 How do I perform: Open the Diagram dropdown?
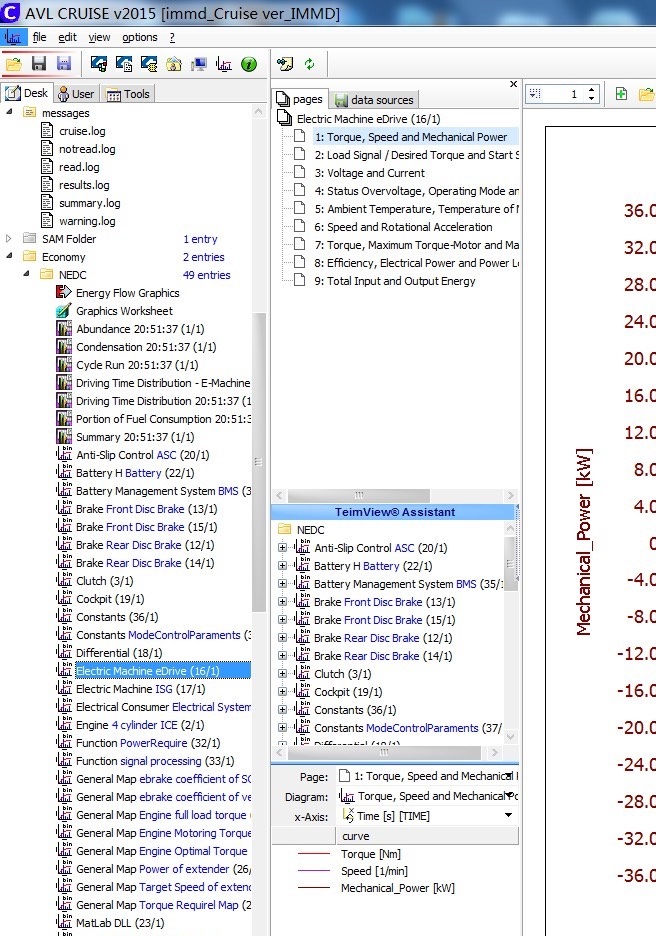[509, 796]
